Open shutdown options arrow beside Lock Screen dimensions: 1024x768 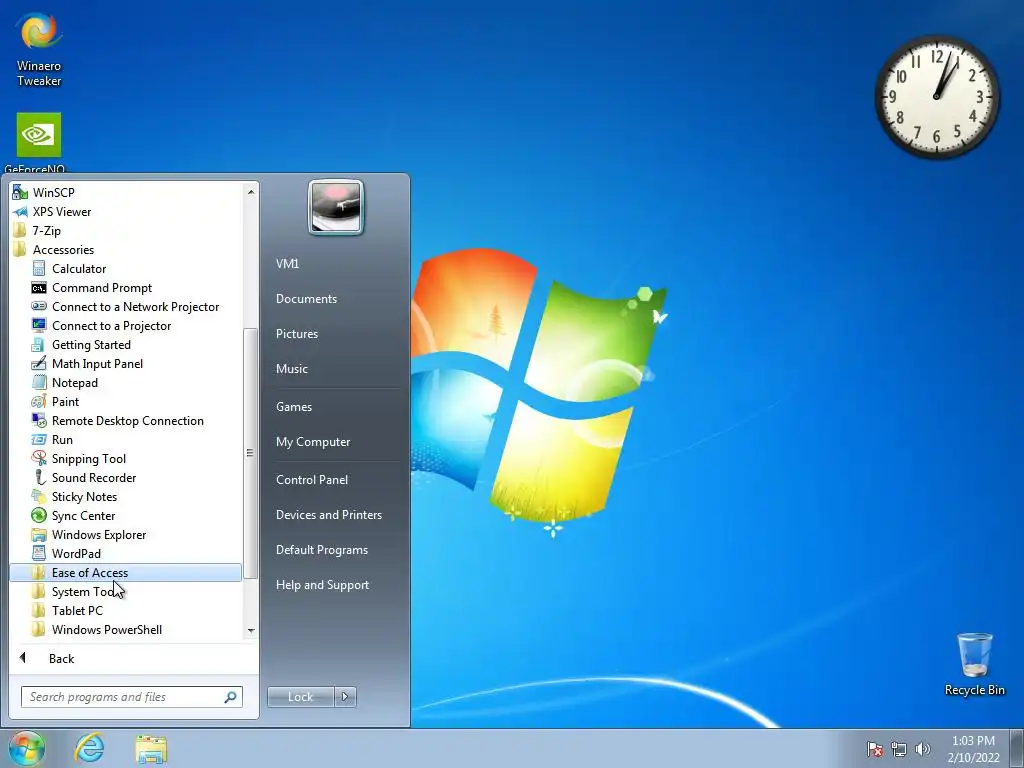coord(345,696)
